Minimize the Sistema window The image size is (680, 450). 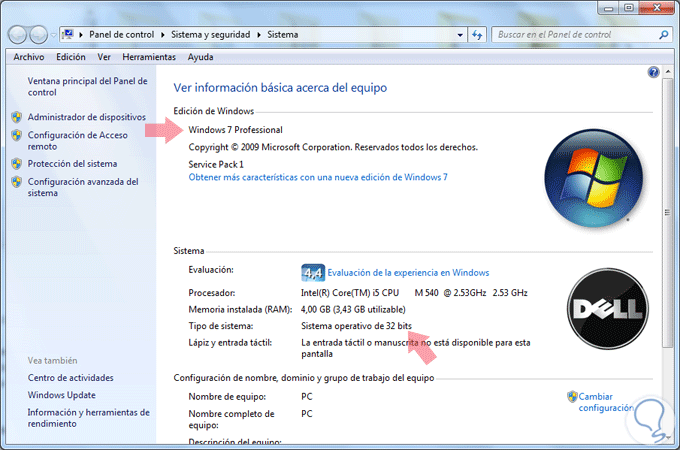608,8
